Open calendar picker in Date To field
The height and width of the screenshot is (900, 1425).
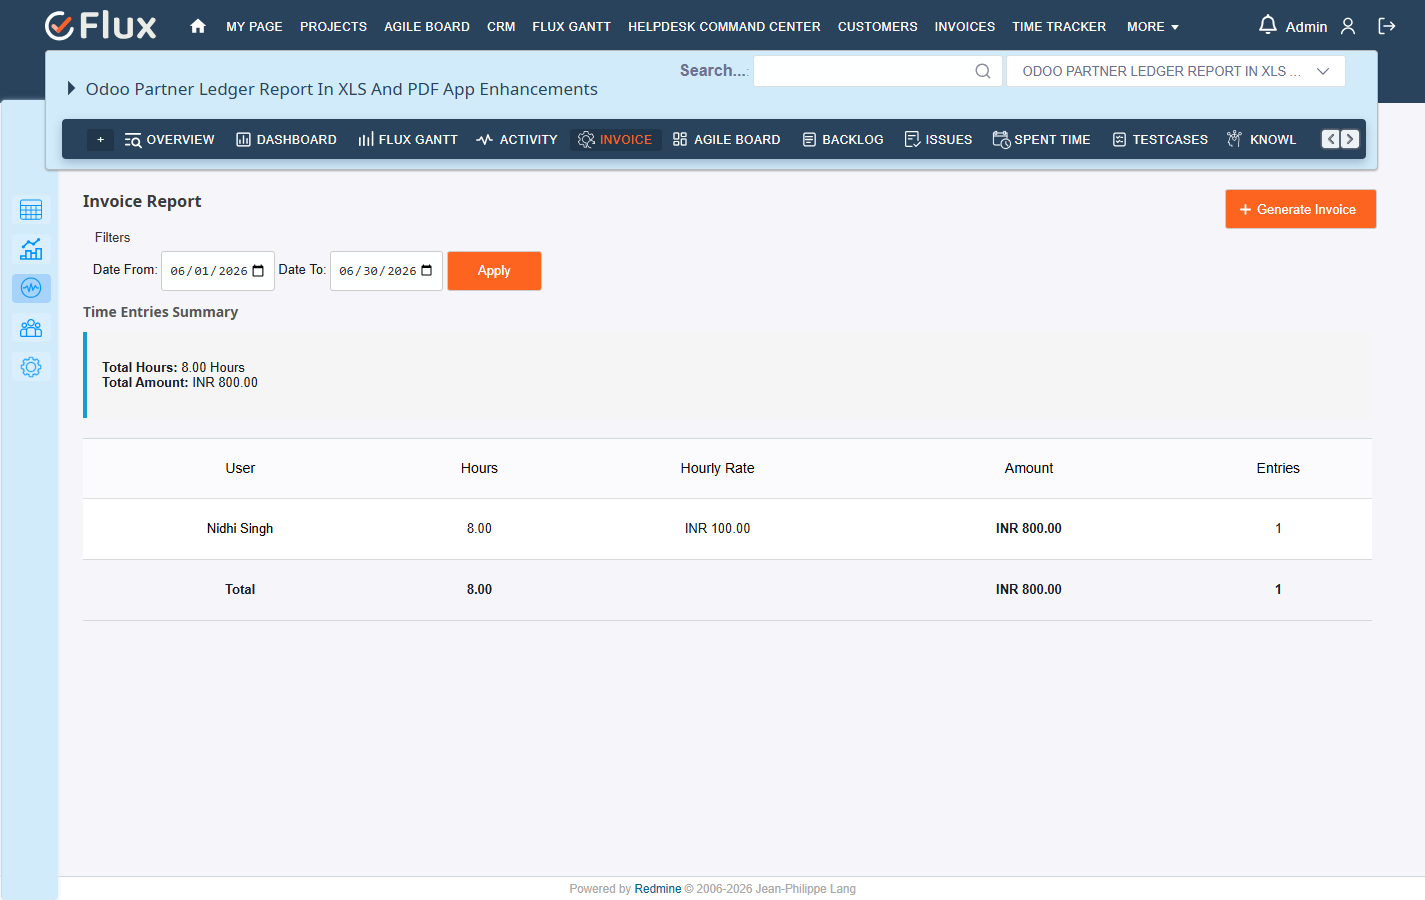(427, 271)
